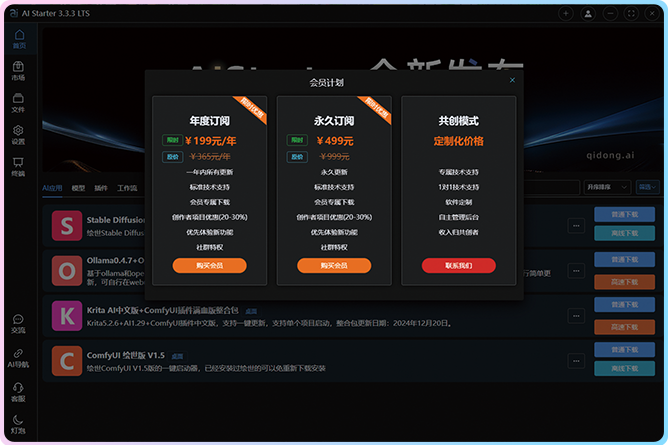Click the 原价 badge on 永久订阅 card
668x445 pixels.
pos(297,157)
